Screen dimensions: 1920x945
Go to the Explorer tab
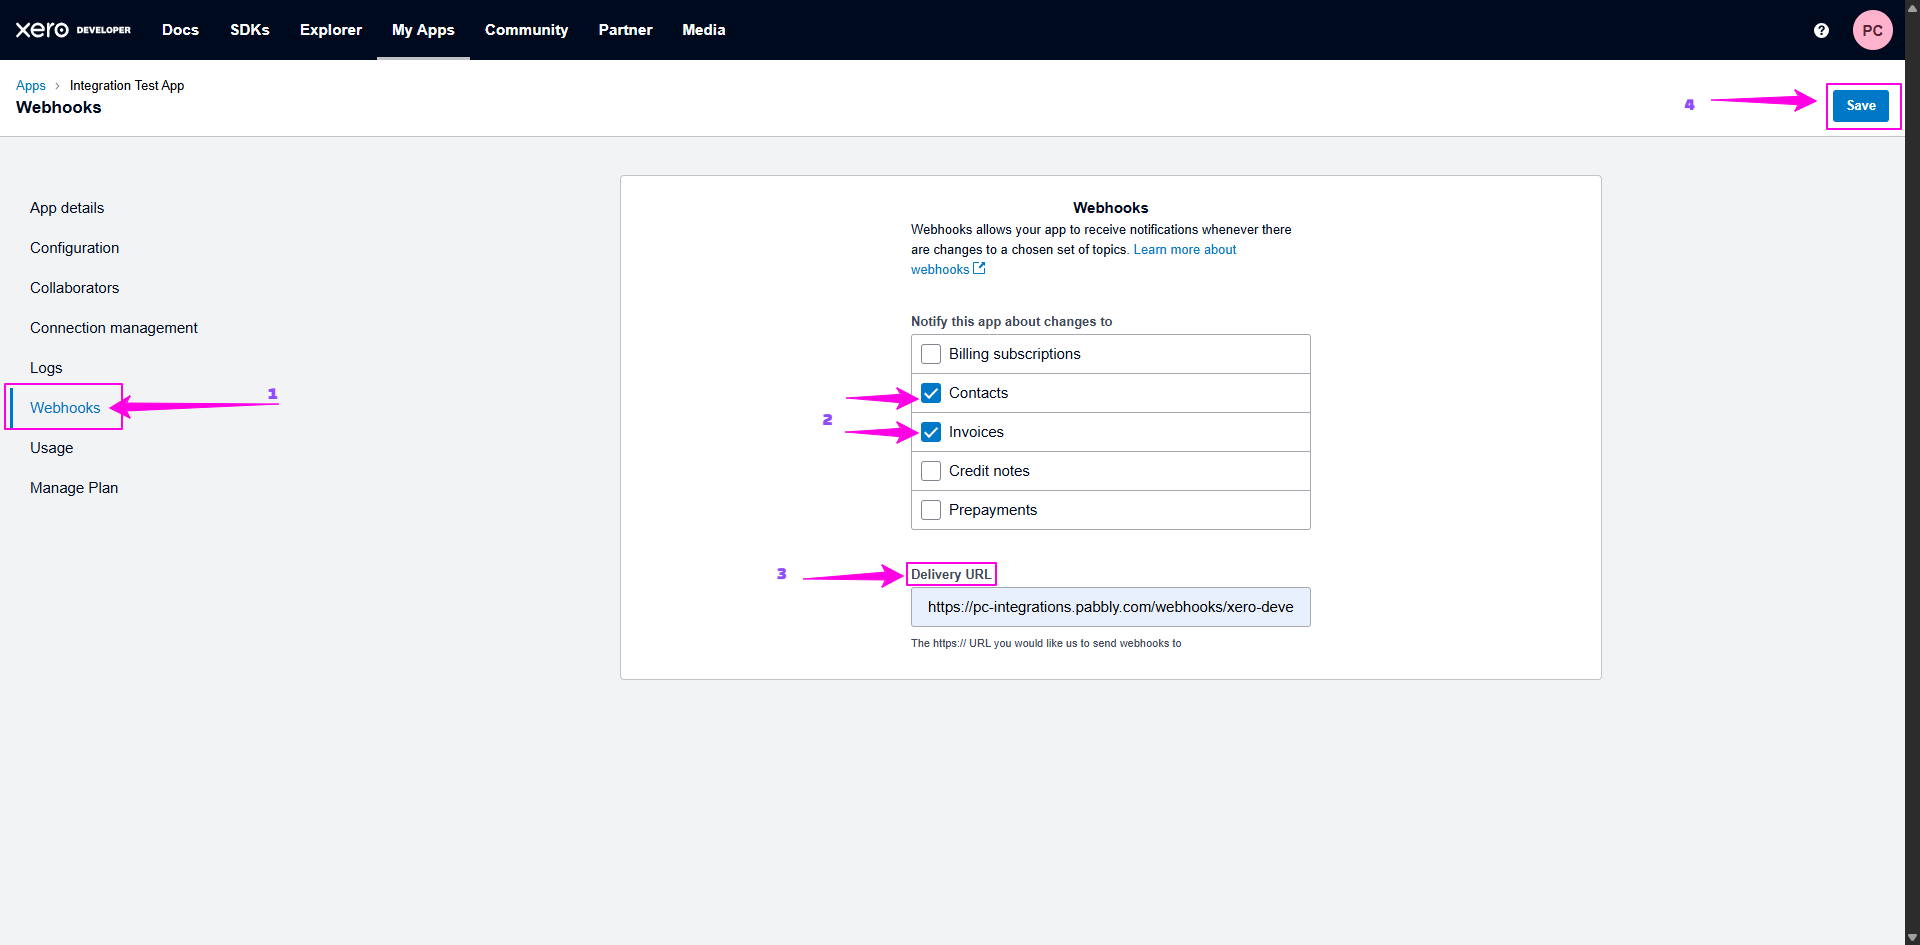[x=331, y=30]
